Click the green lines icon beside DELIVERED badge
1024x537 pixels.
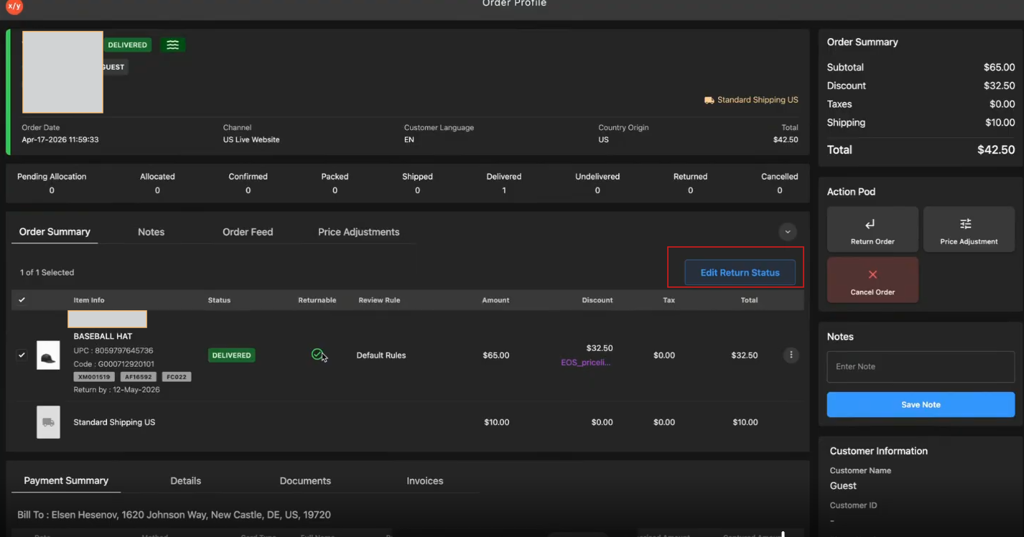172,45
